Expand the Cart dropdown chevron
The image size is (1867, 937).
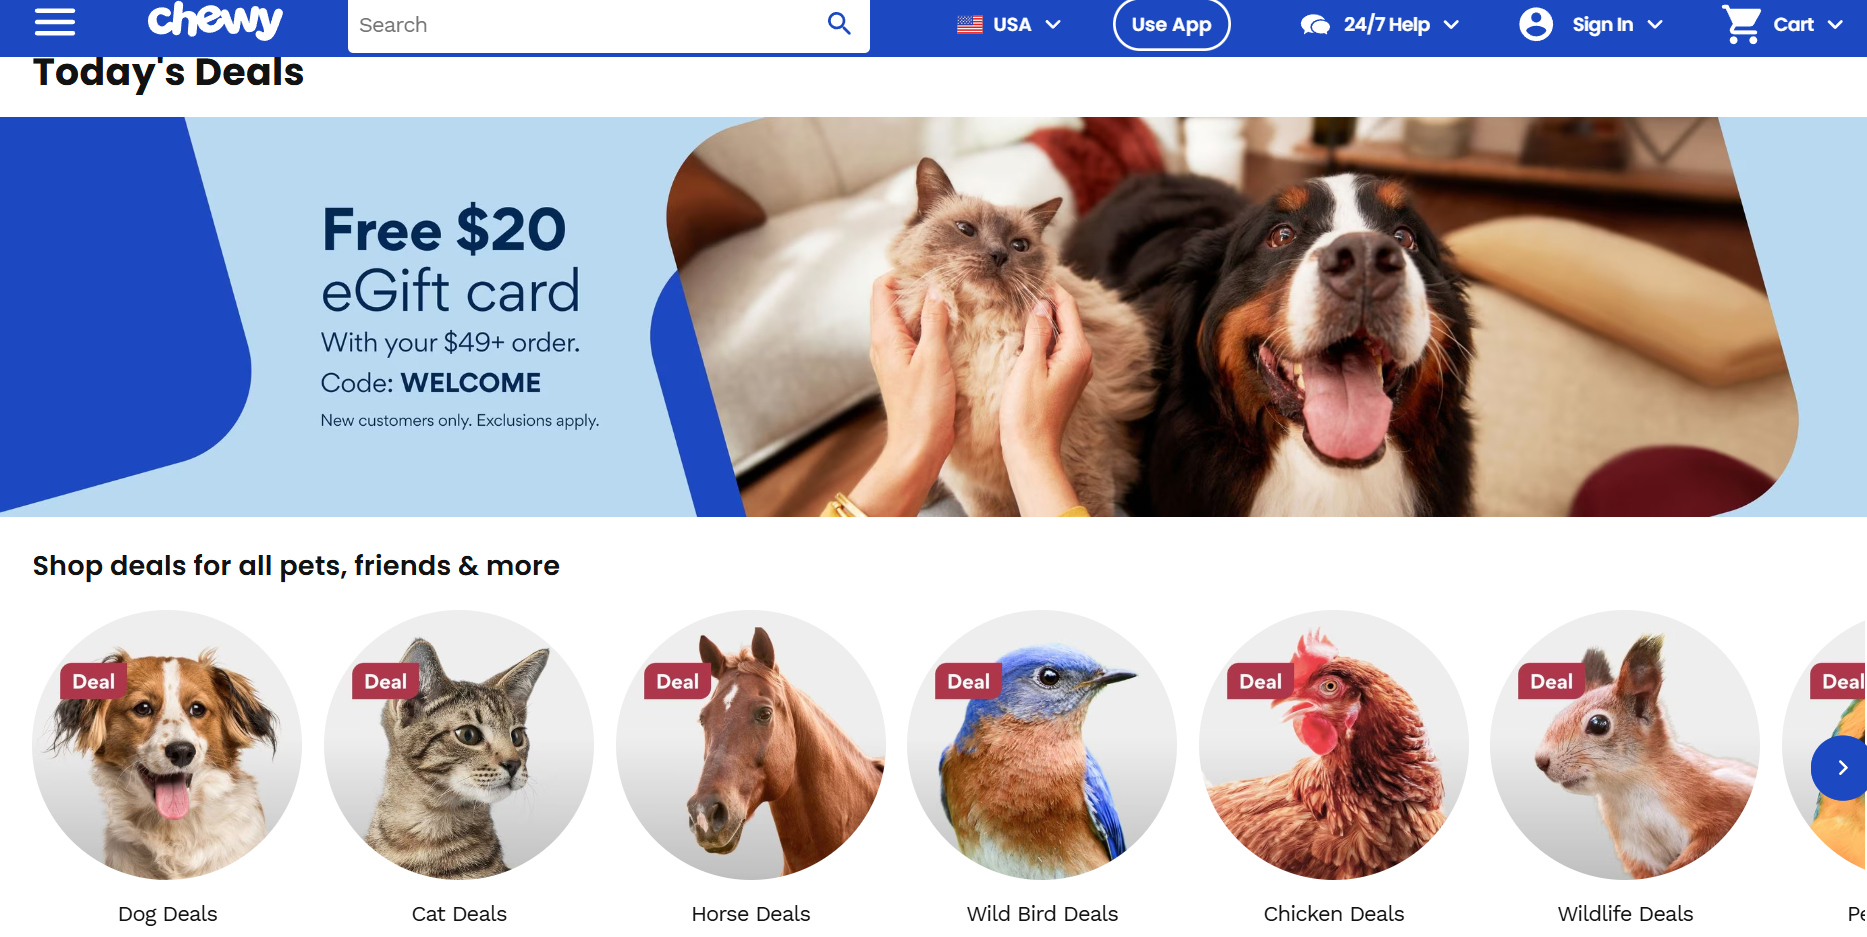point(1835,25)
